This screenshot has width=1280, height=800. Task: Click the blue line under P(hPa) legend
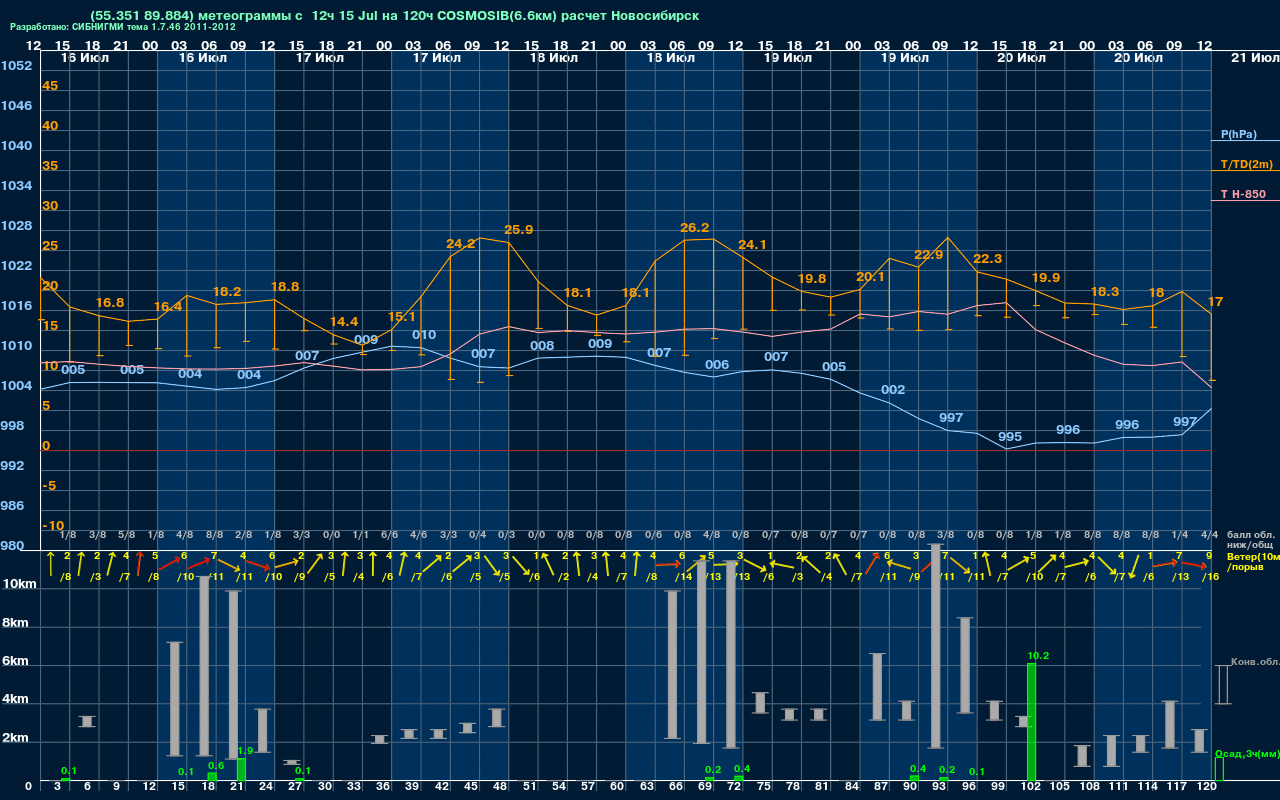pos(1245,142)
